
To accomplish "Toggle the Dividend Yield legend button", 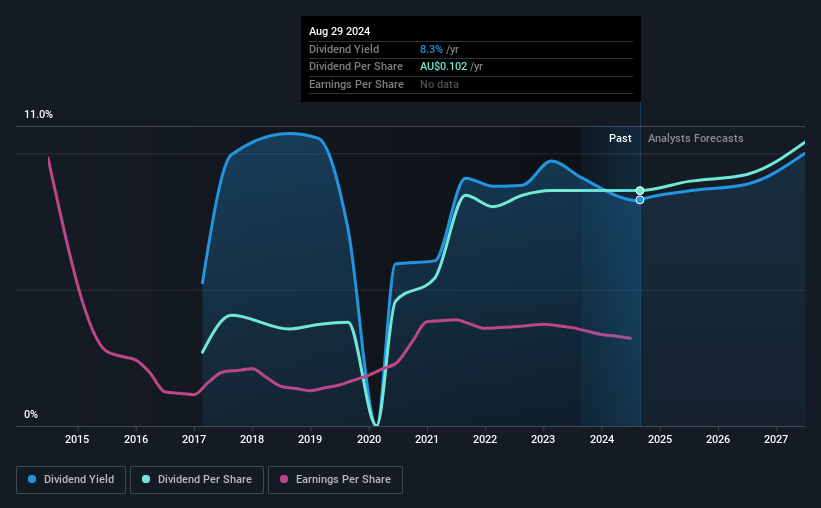I will 71,480.
